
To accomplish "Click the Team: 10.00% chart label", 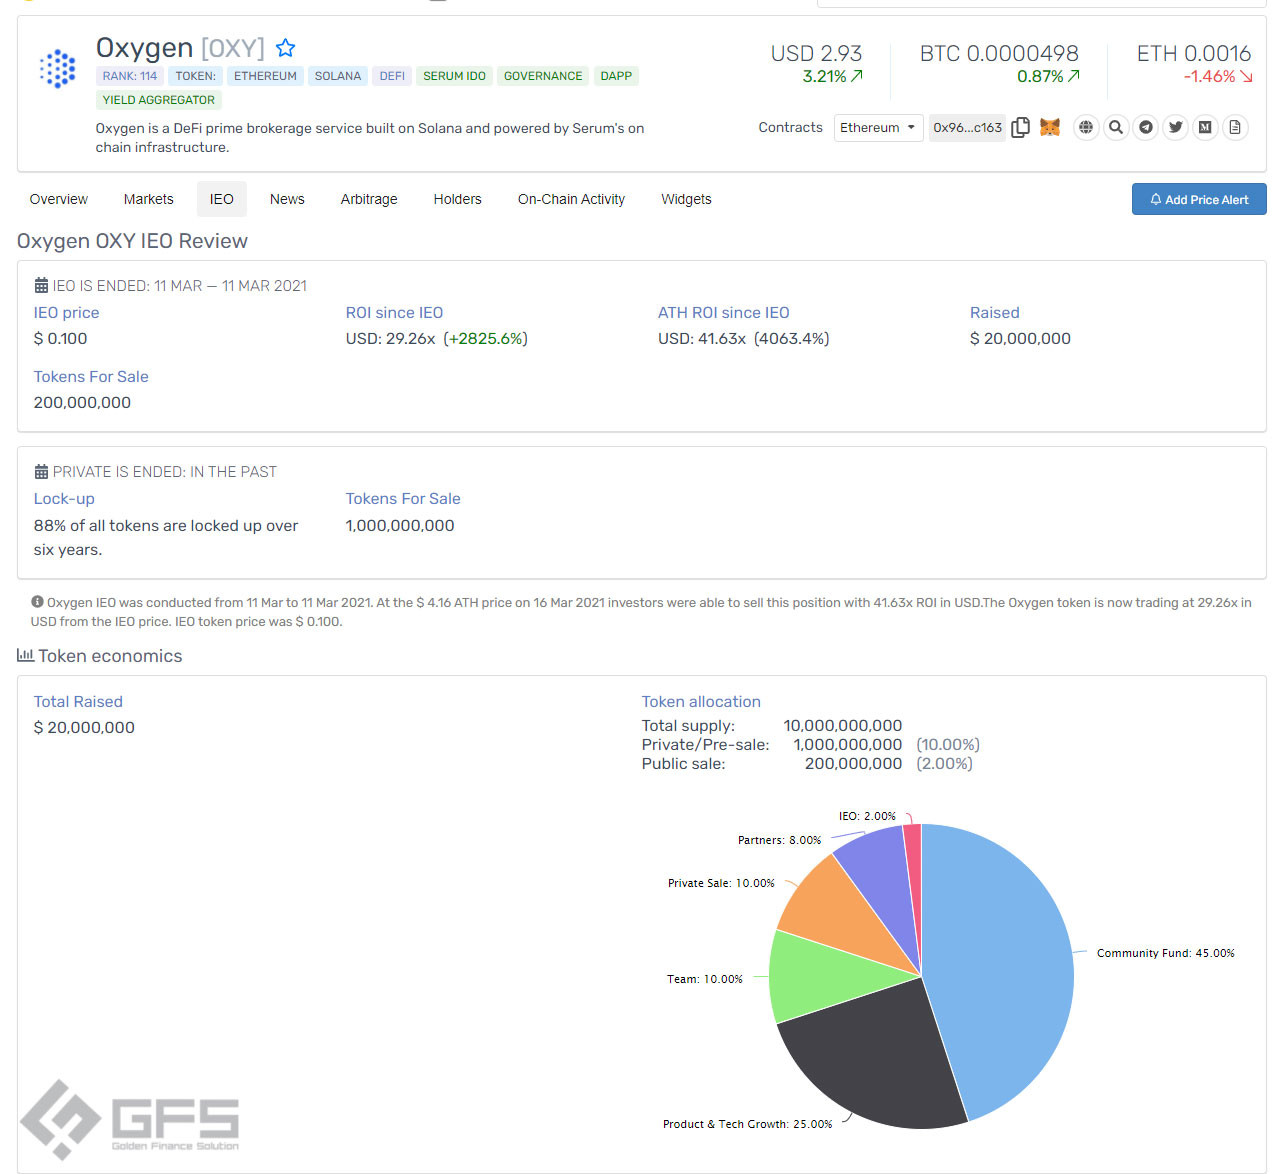I will tap(705, 979).
